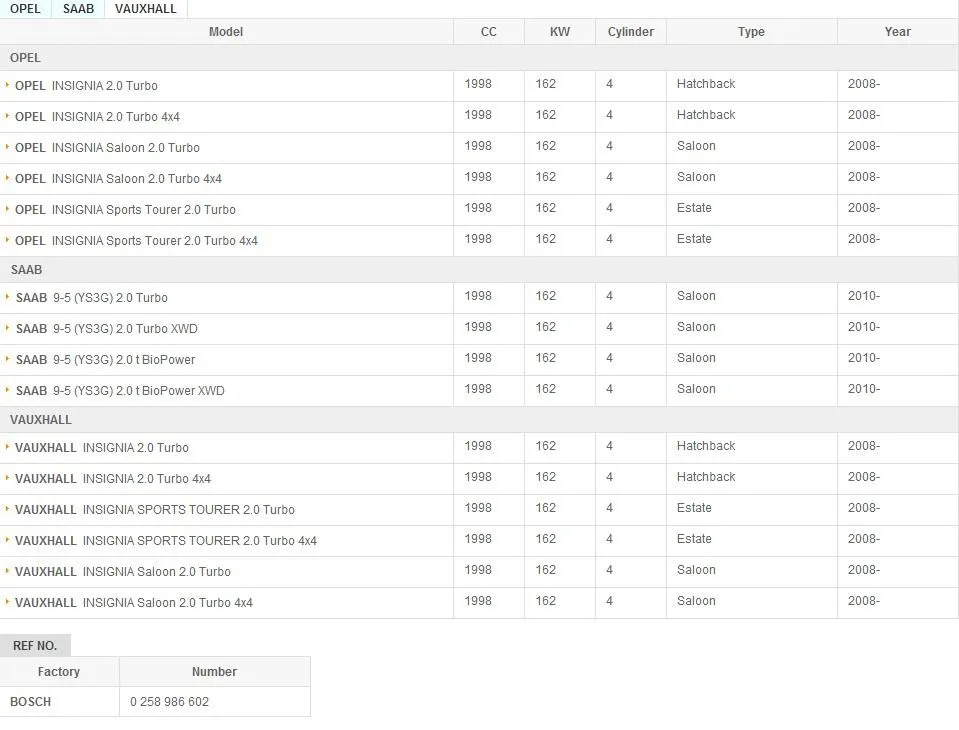Click the arrow beside VAUXHALL SPORTS TOURER 2.0 Turbo 4x4

(7, 540)
